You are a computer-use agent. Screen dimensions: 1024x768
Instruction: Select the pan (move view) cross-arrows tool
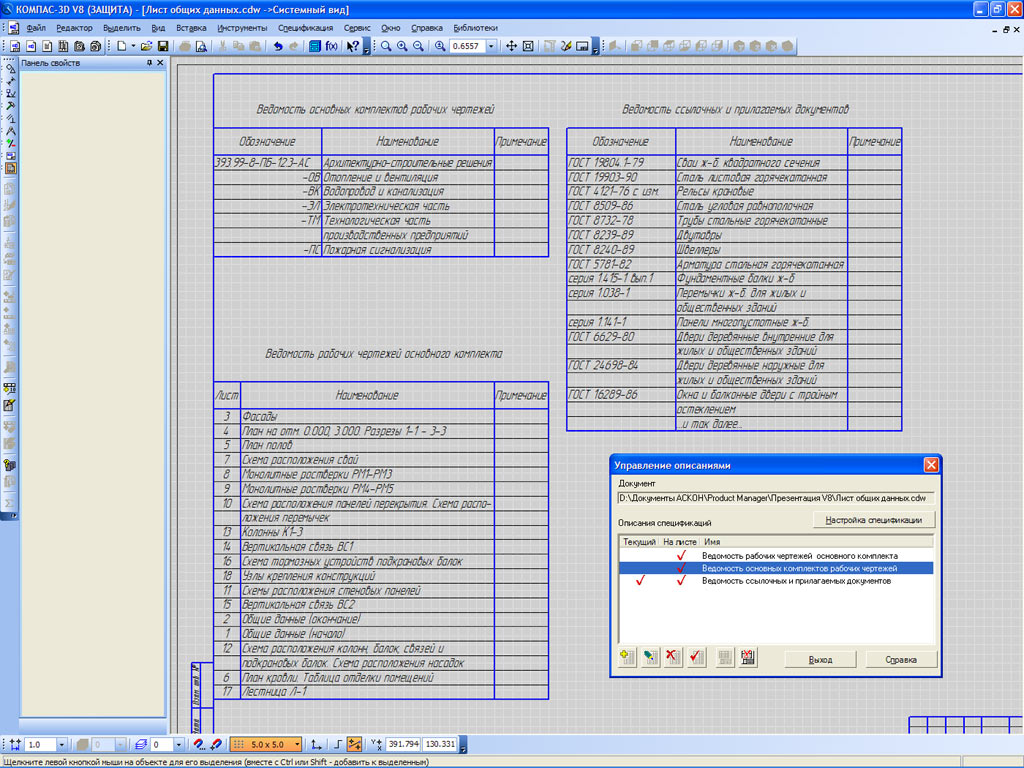coord(511,46)
